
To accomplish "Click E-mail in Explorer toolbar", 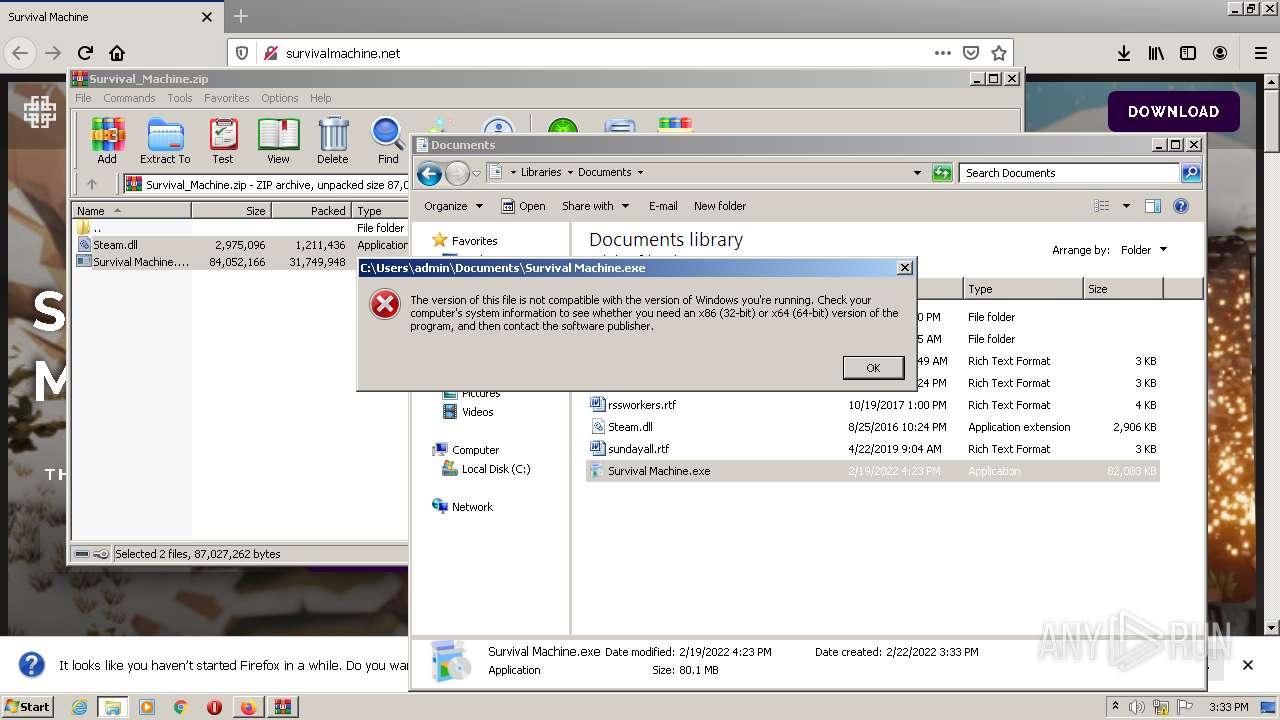I will point(663,206).
